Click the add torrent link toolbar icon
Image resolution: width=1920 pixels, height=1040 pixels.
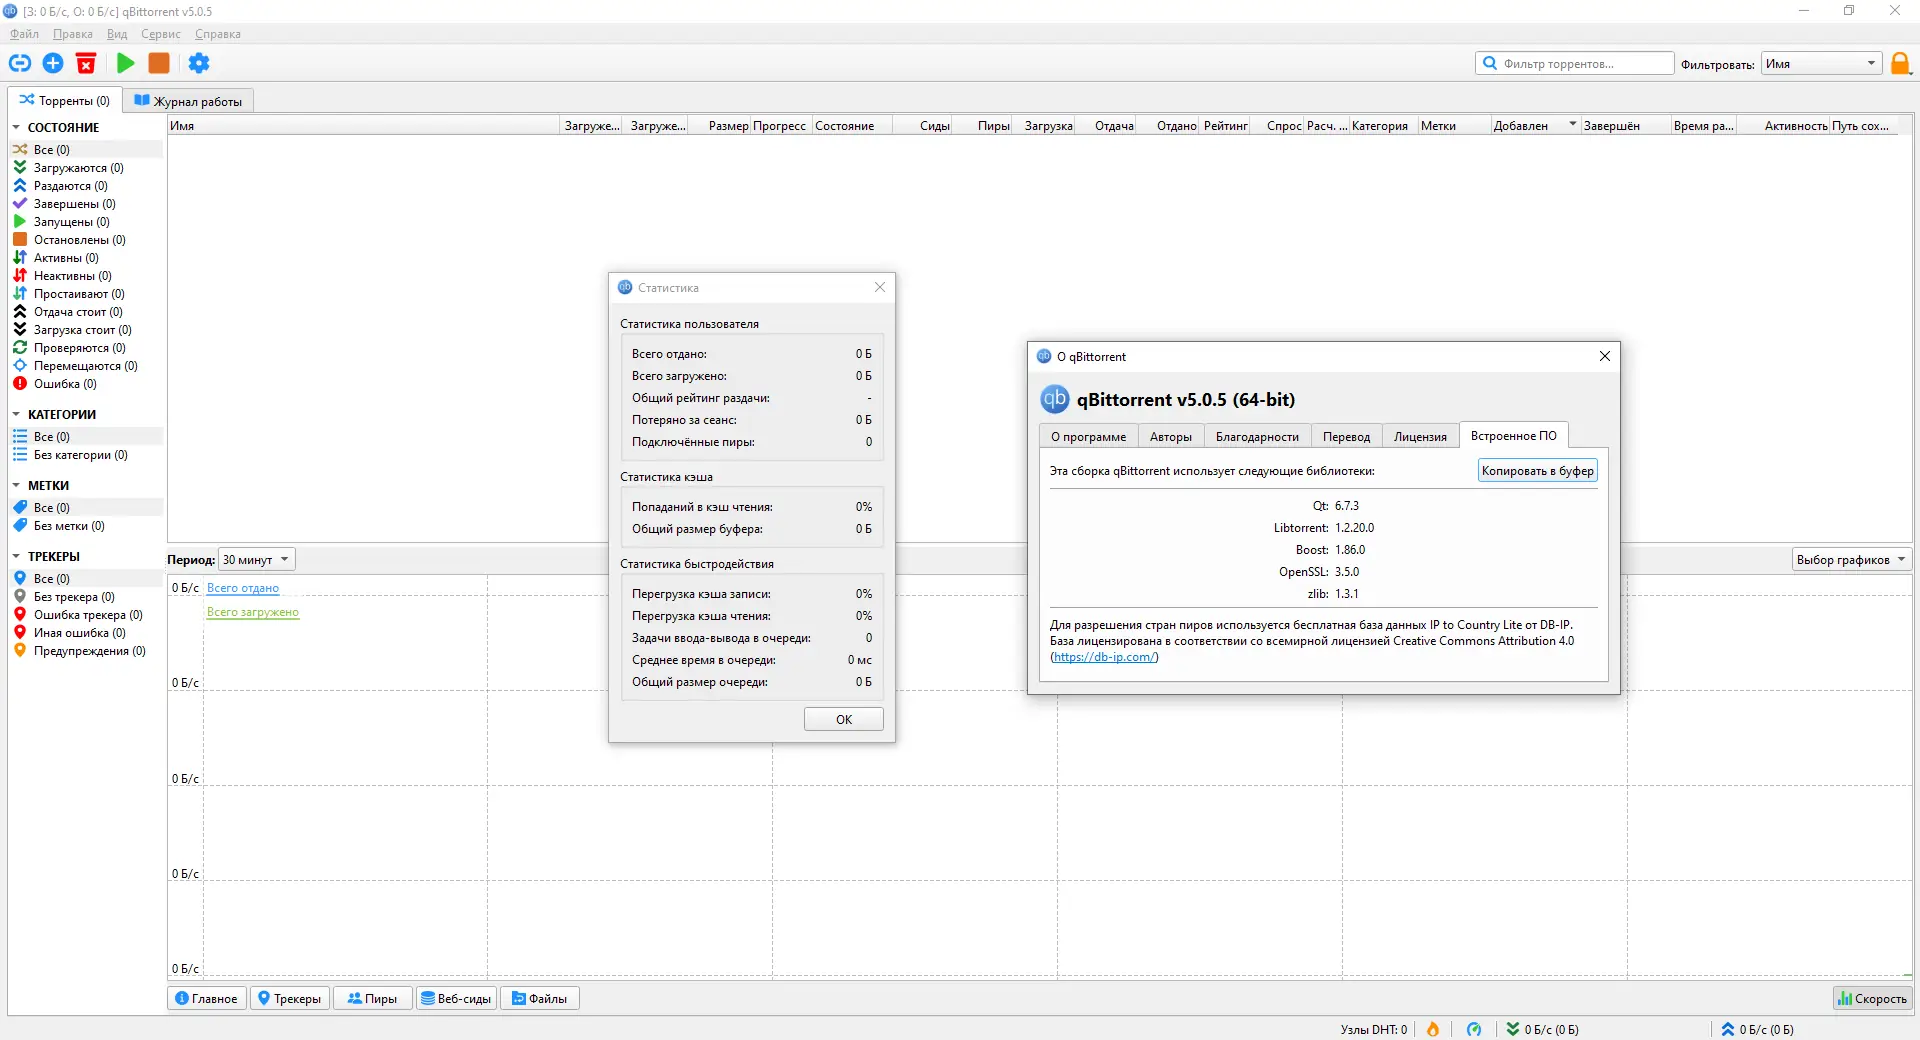tap(20, 64)
